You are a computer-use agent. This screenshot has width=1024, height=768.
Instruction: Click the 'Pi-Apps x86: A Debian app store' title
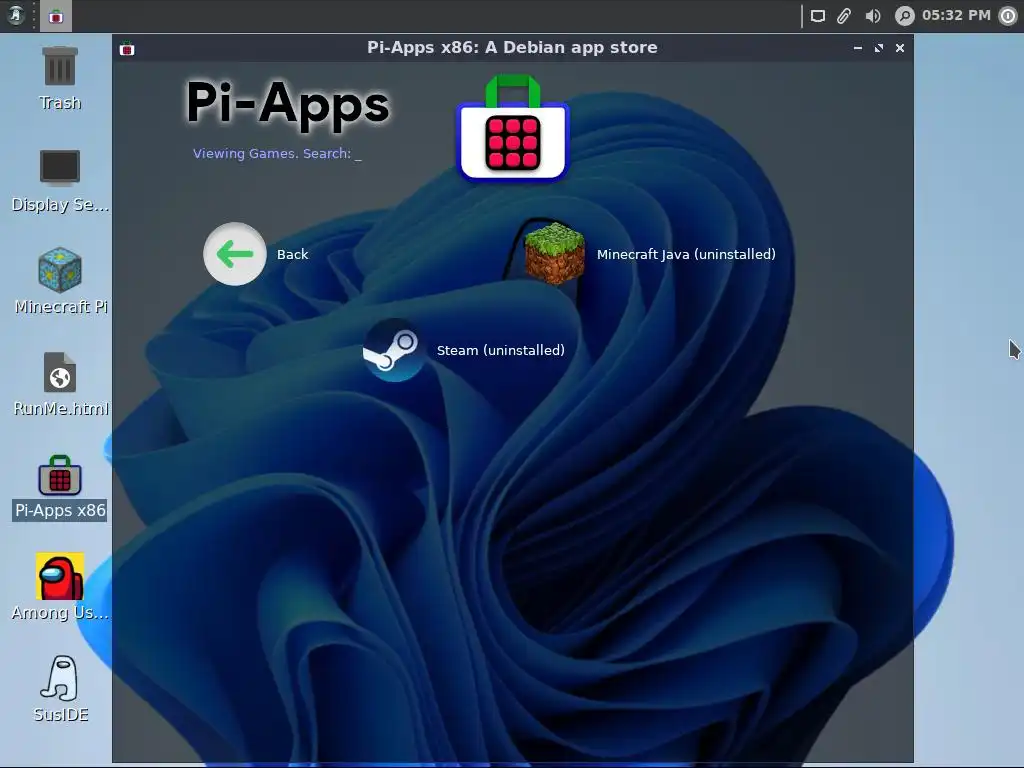coord(512,48)
